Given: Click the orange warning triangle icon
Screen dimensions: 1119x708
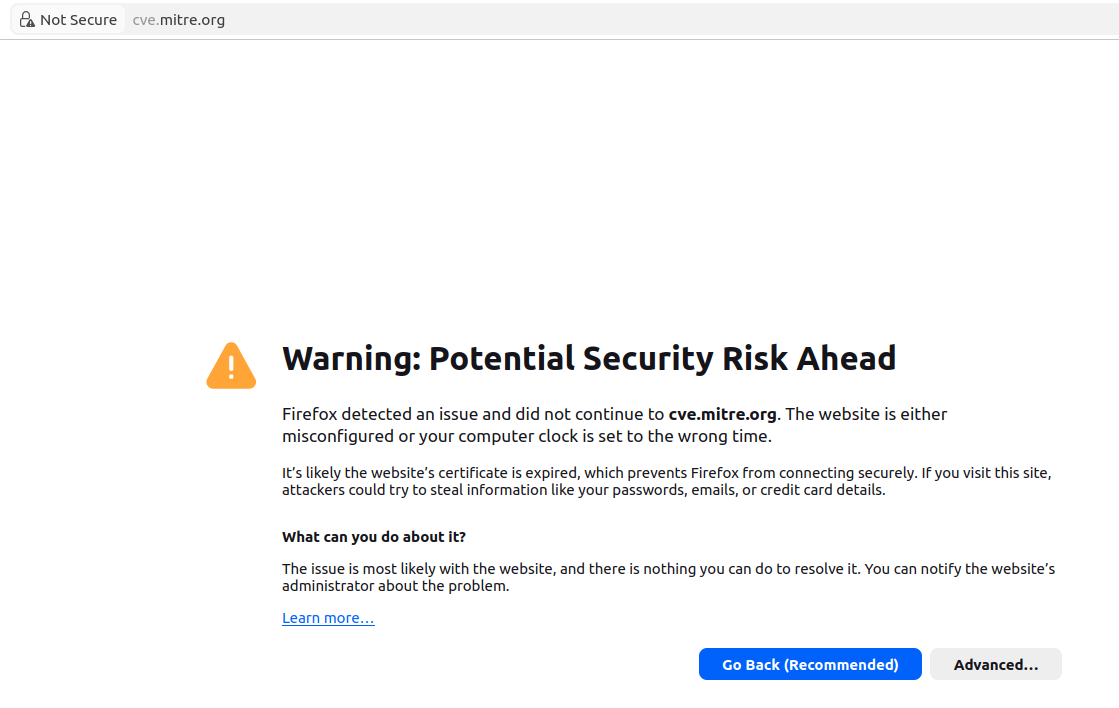Looking at the screenshot, I should coord(231,365).
